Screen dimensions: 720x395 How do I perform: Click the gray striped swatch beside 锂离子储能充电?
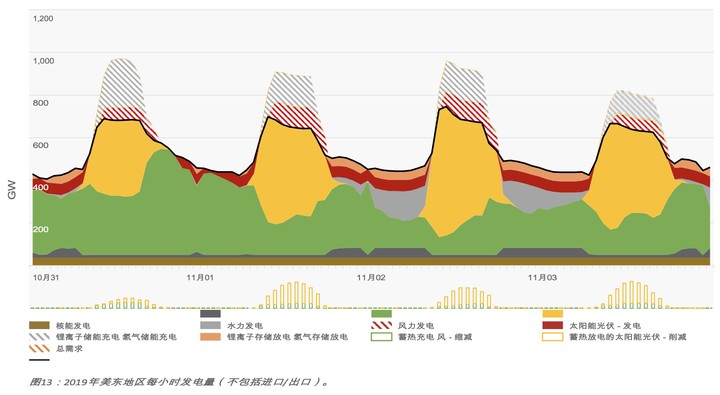click(39, 337)
